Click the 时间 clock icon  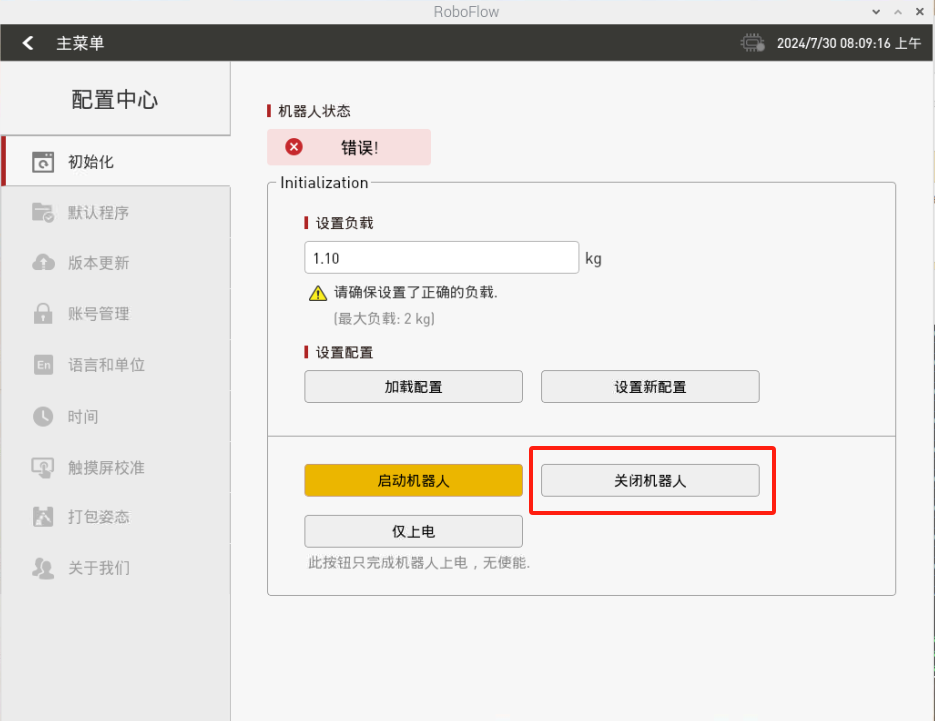click(43, 416)
